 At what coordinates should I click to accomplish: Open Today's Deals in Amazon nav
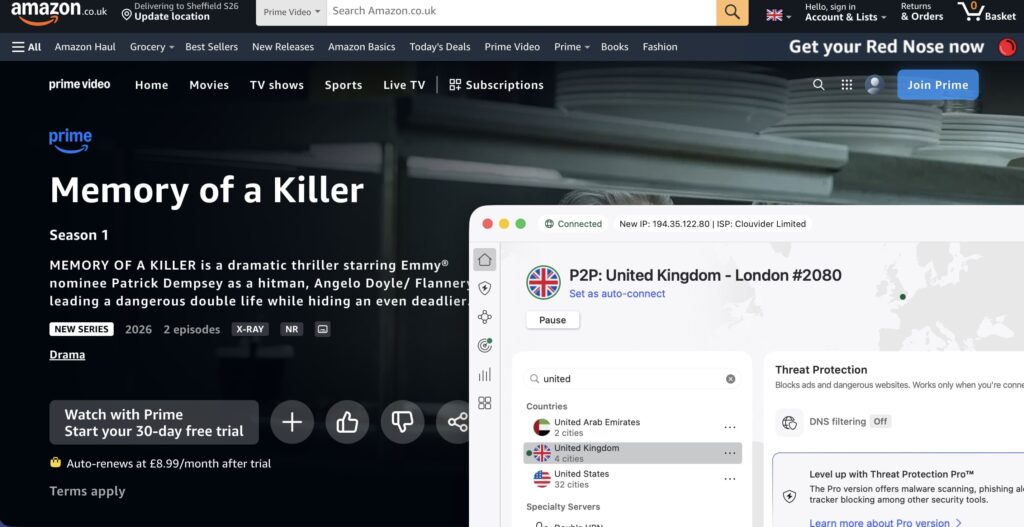click(440, 47)
